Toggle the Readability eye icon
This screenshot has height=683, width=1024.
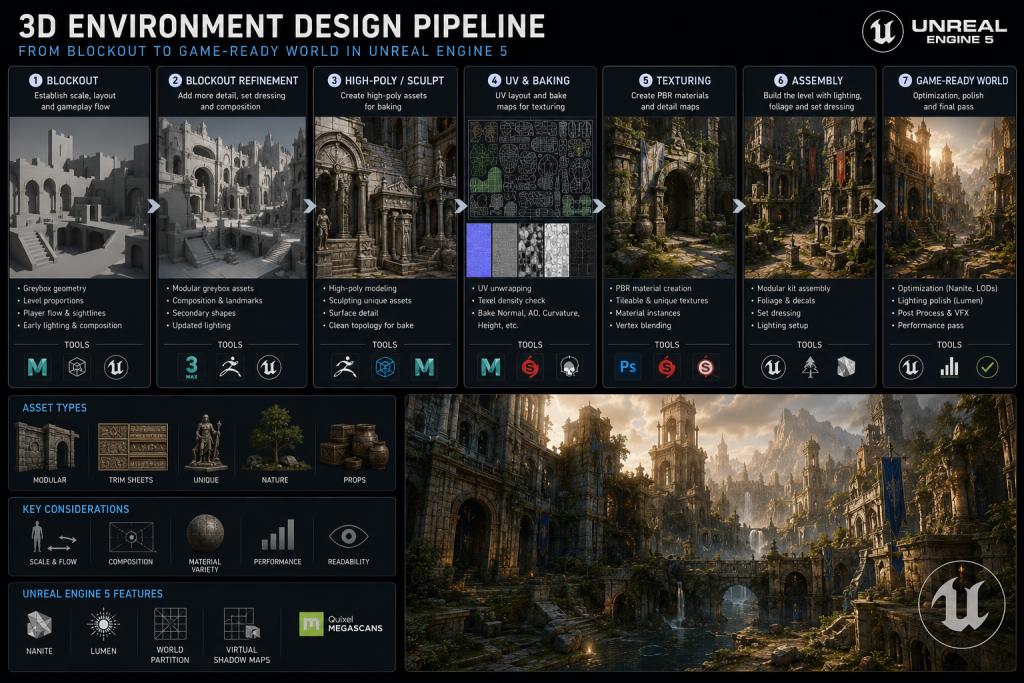pyautogui.click(x=349, y=537)
